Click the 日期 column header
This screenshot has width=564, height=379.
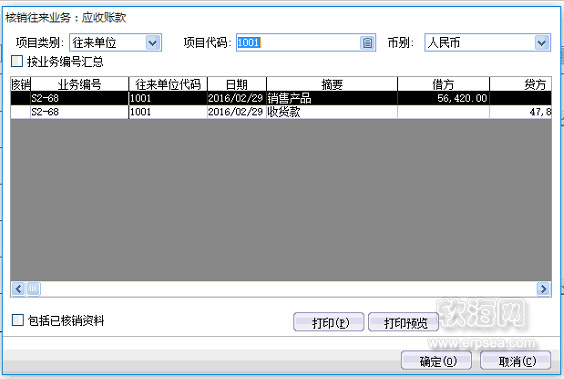[237, 85]
